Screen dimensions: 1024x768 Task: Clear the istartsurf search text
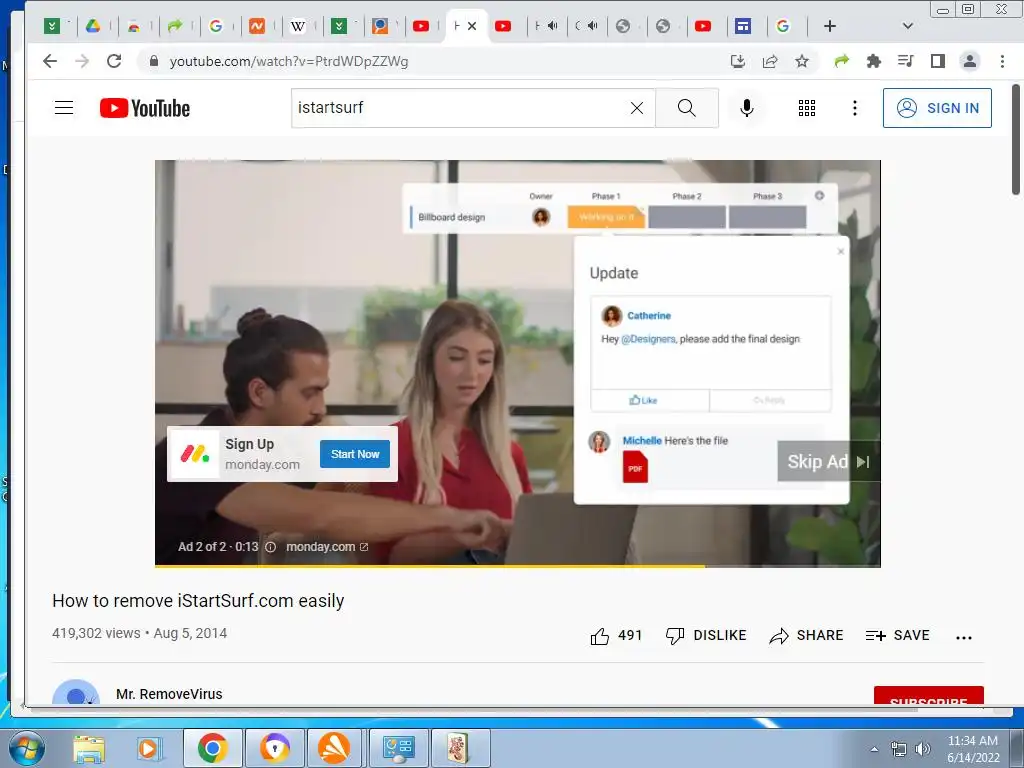click(x=637, y=108)
